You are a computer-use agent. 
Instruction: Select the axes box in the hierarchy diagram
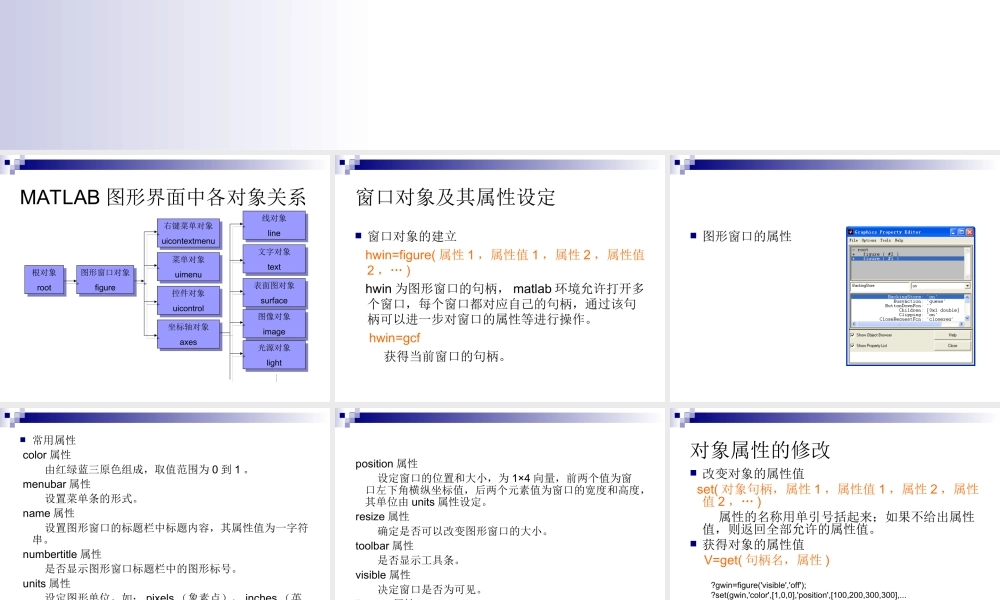pos(188,335)
